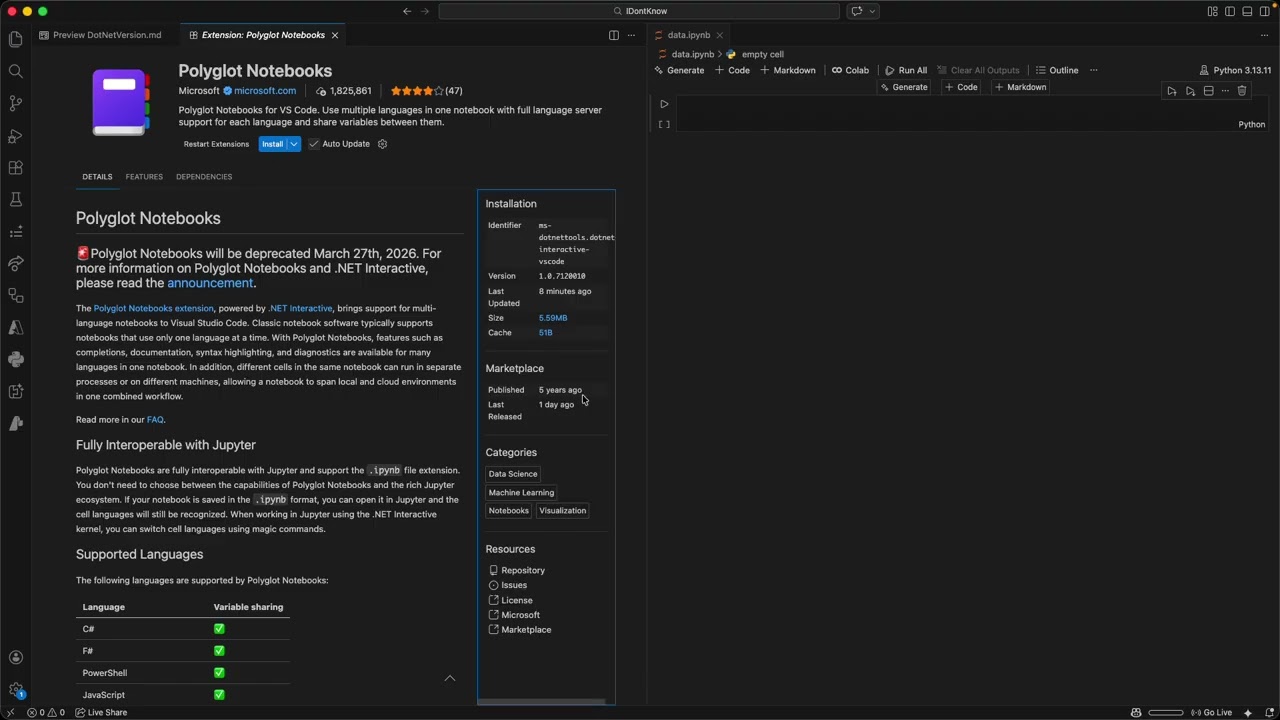The height and width of the screenshot is (720, 1280).
Task: Click the Go Live status bar button
Action: click(x=1211, y=712)
